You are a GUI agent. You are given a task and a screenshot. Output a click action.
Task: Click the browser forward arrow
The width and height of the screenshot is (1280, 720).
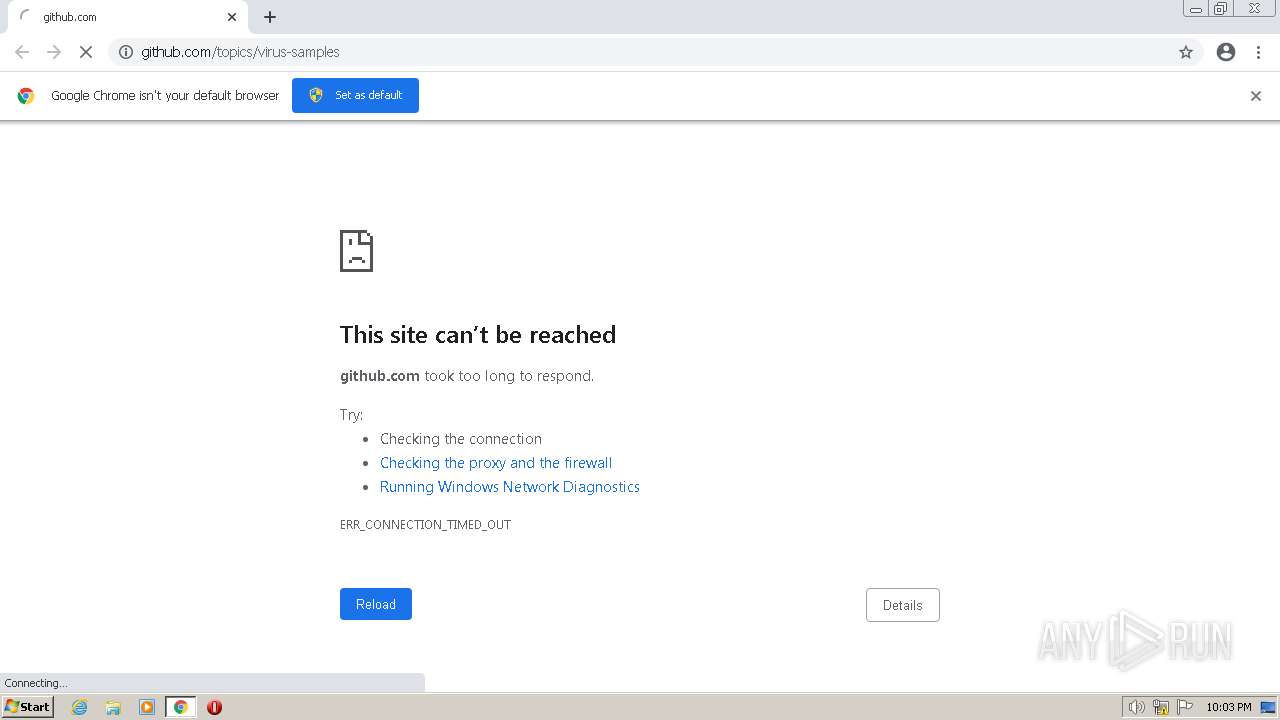click(x=54, y=52)
